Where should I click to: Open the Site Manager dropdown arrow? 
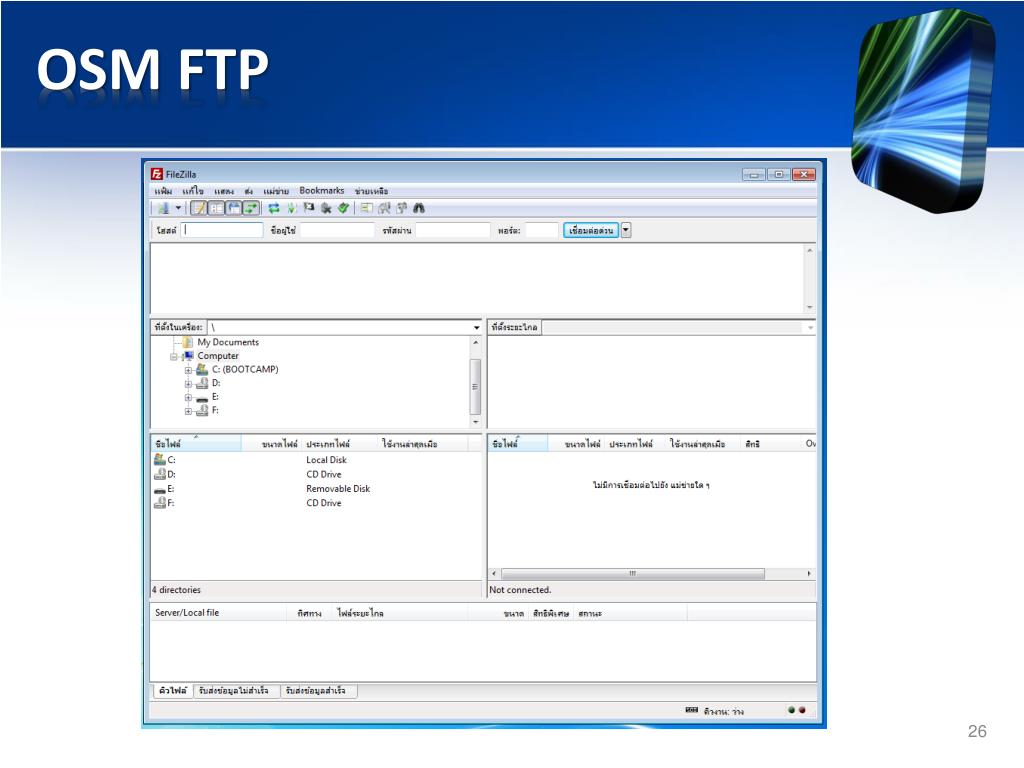pyautogui.click(x=178, y=208)
